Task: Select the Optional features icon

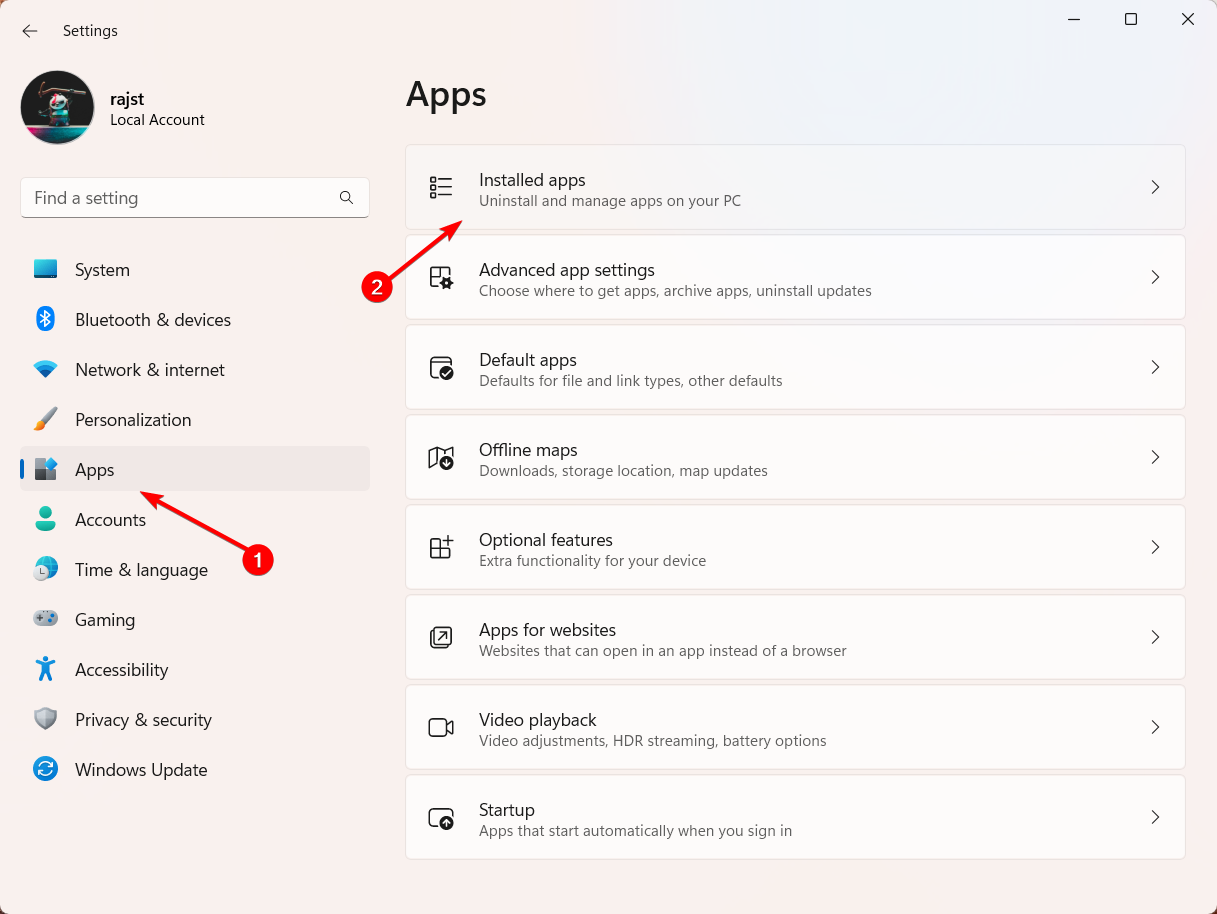Action: pos(440,547)
